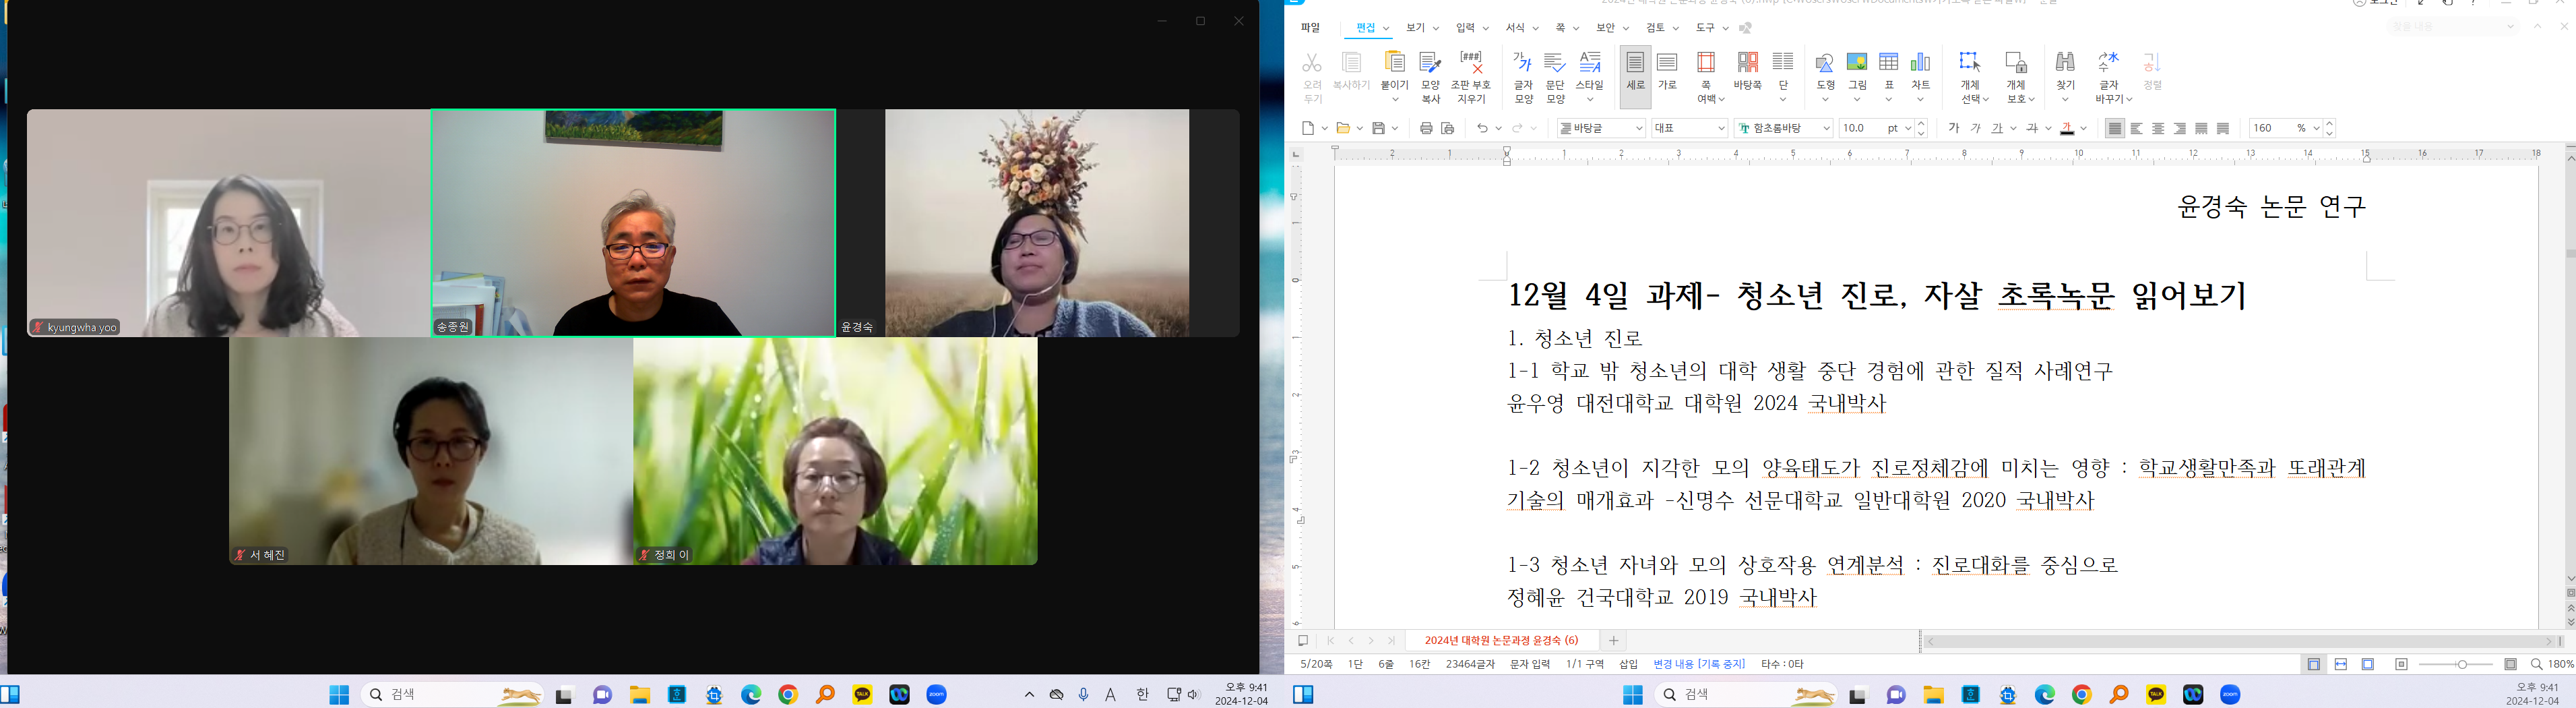
Task: Select justified (both sides) paragraph alignment
Action: coord(2114,128)
